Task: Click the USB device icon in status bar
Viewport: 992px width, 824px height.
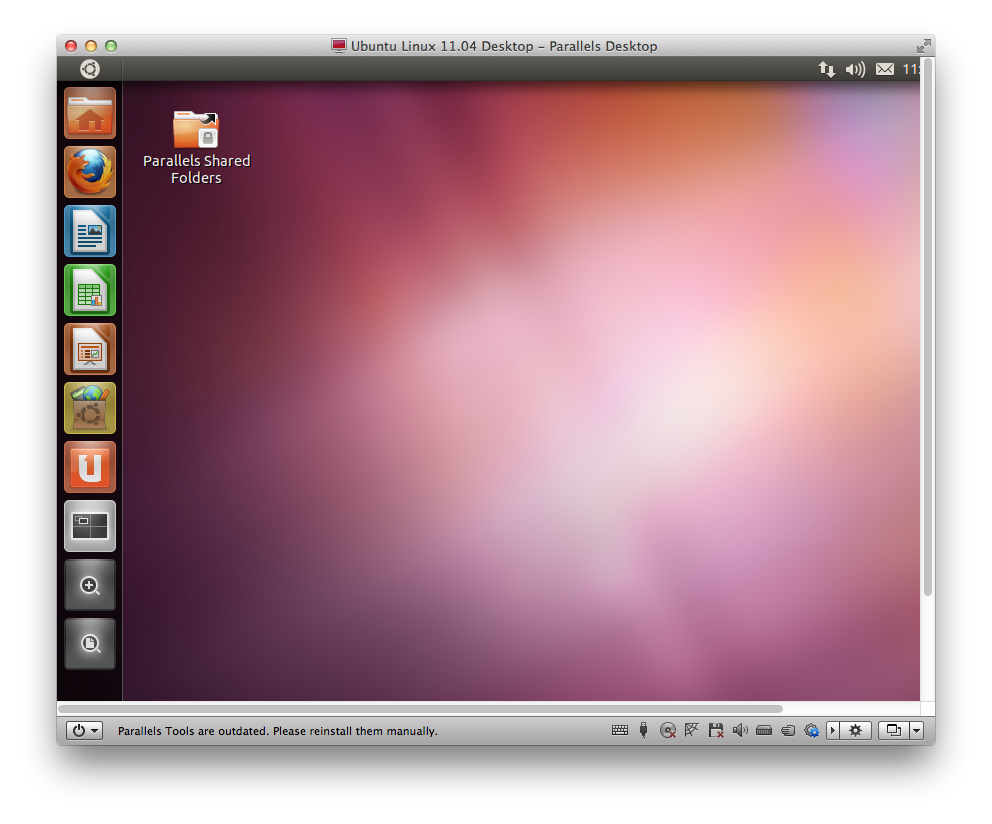Action: [643, 730]
